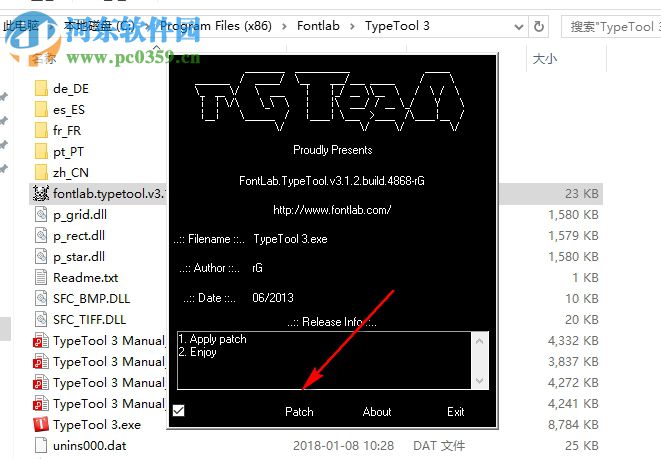This screenshot has height=459, width=661.
Task: Click the 8,784 KB size cell
Action: point(573,424)
